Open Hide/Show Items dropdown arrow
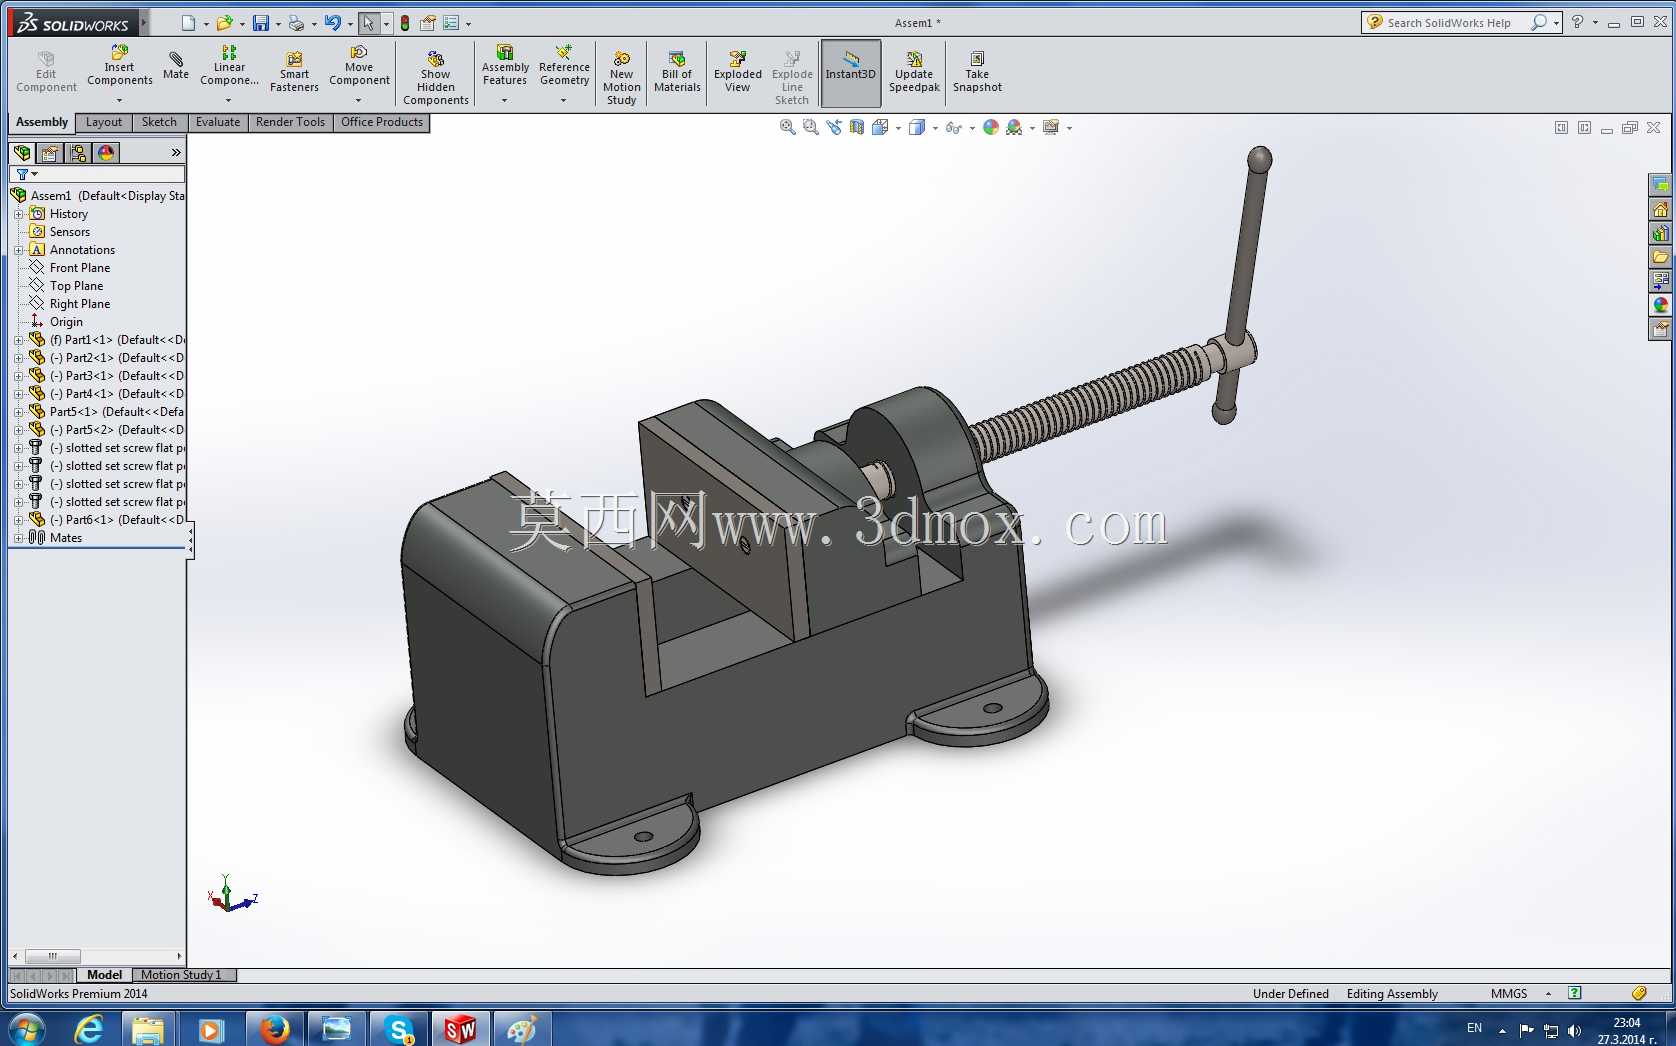Screen dimensions: 1676x1046 tap(972, 128)
